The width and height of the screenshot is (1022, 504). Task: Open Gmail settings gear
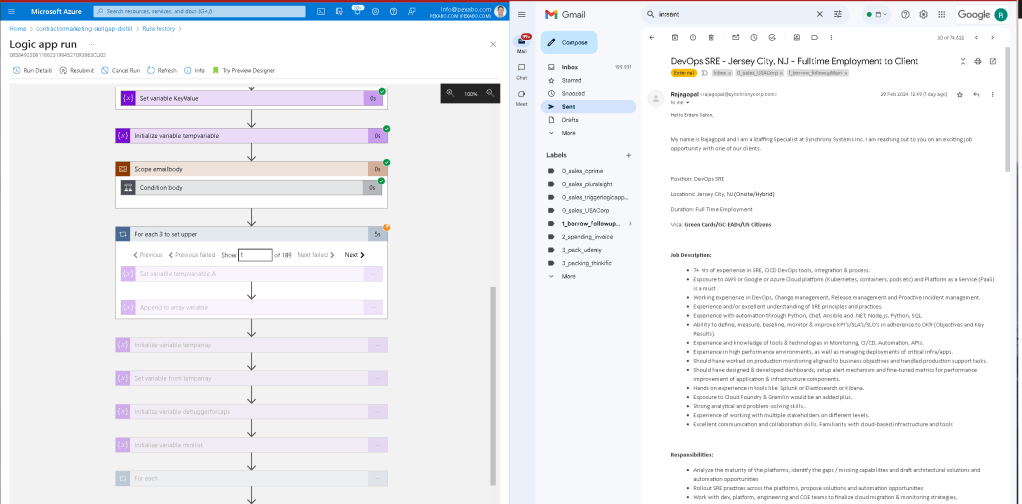click(x=924, y=14)
